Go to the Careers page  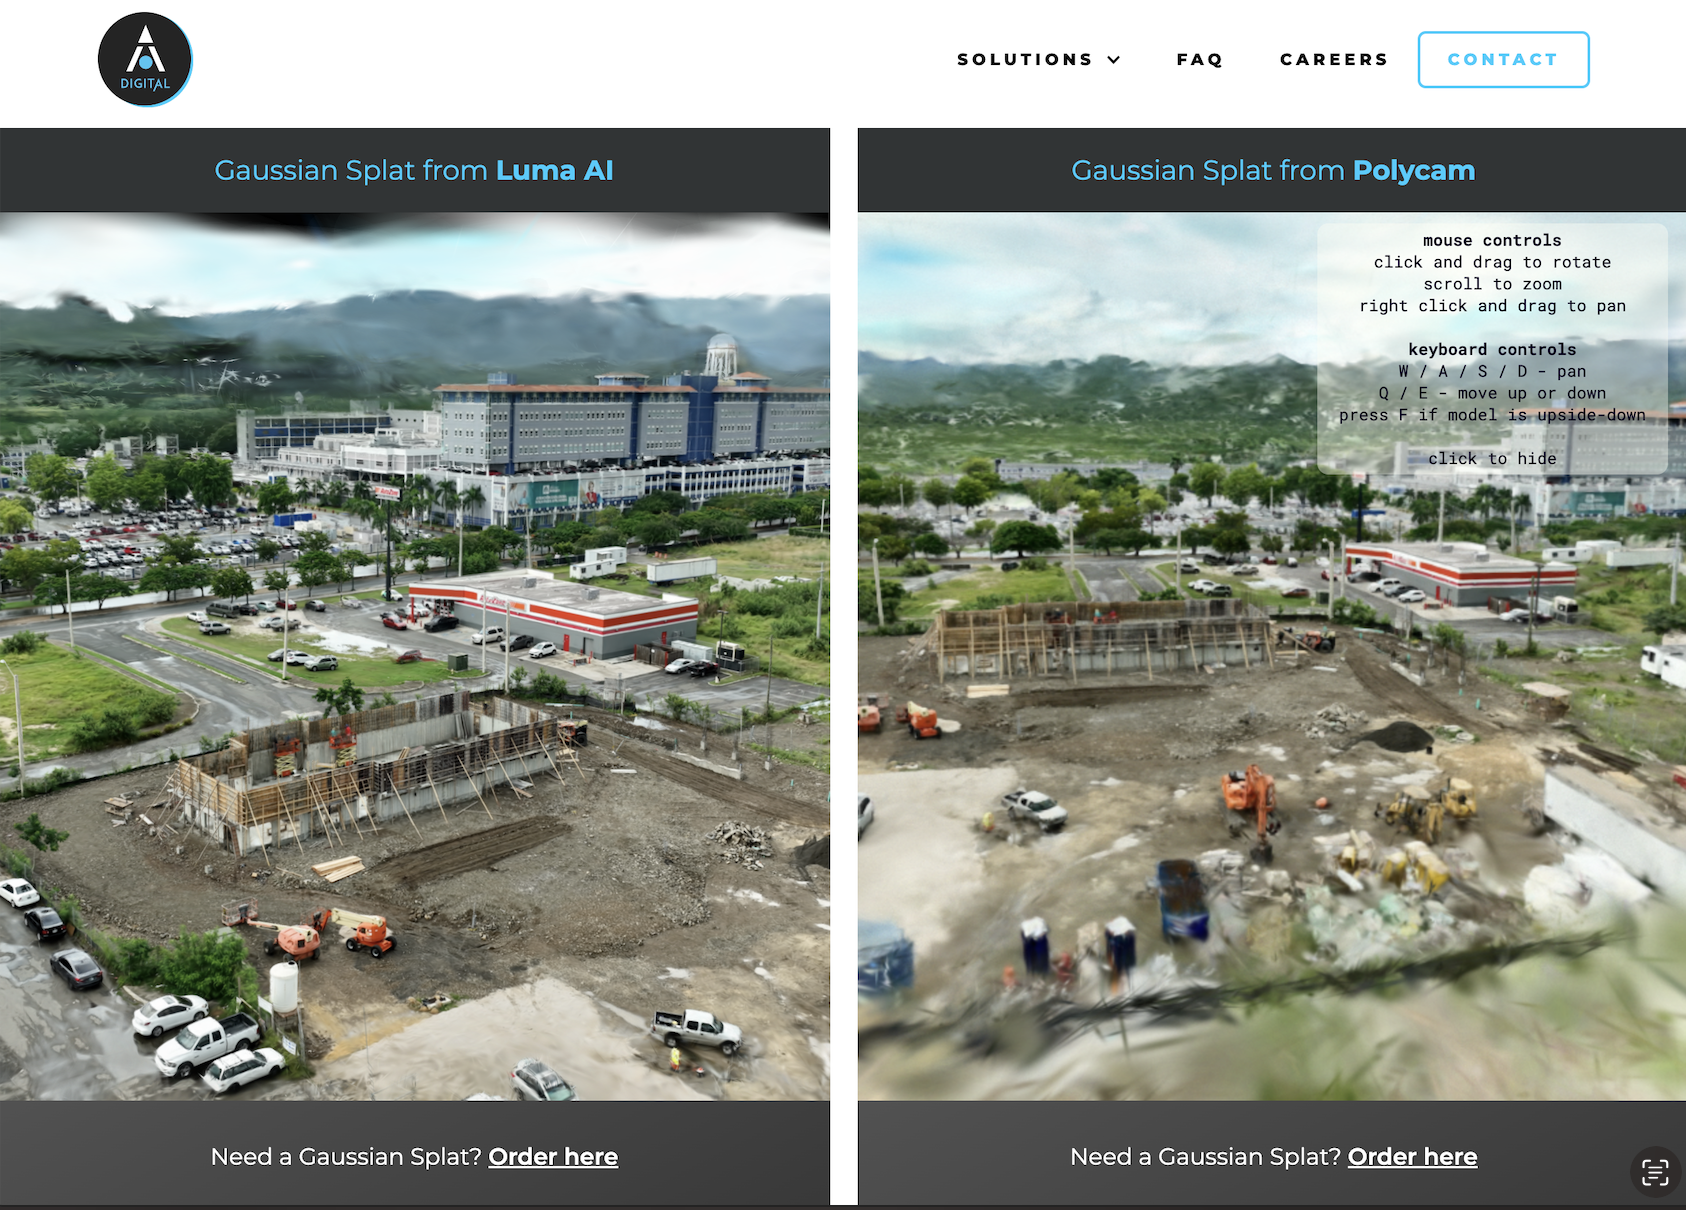(x=1334, y=60)
